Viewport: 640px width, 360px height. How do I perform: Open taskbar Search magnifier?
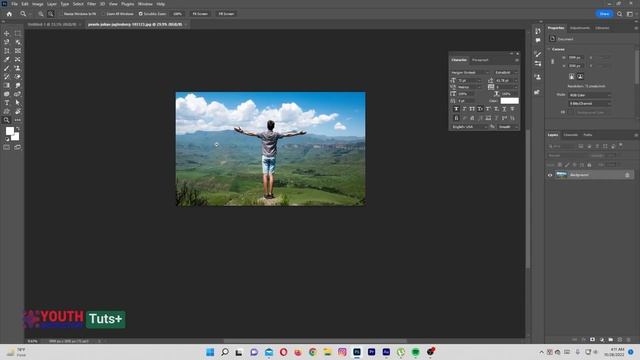pos(224,352)
